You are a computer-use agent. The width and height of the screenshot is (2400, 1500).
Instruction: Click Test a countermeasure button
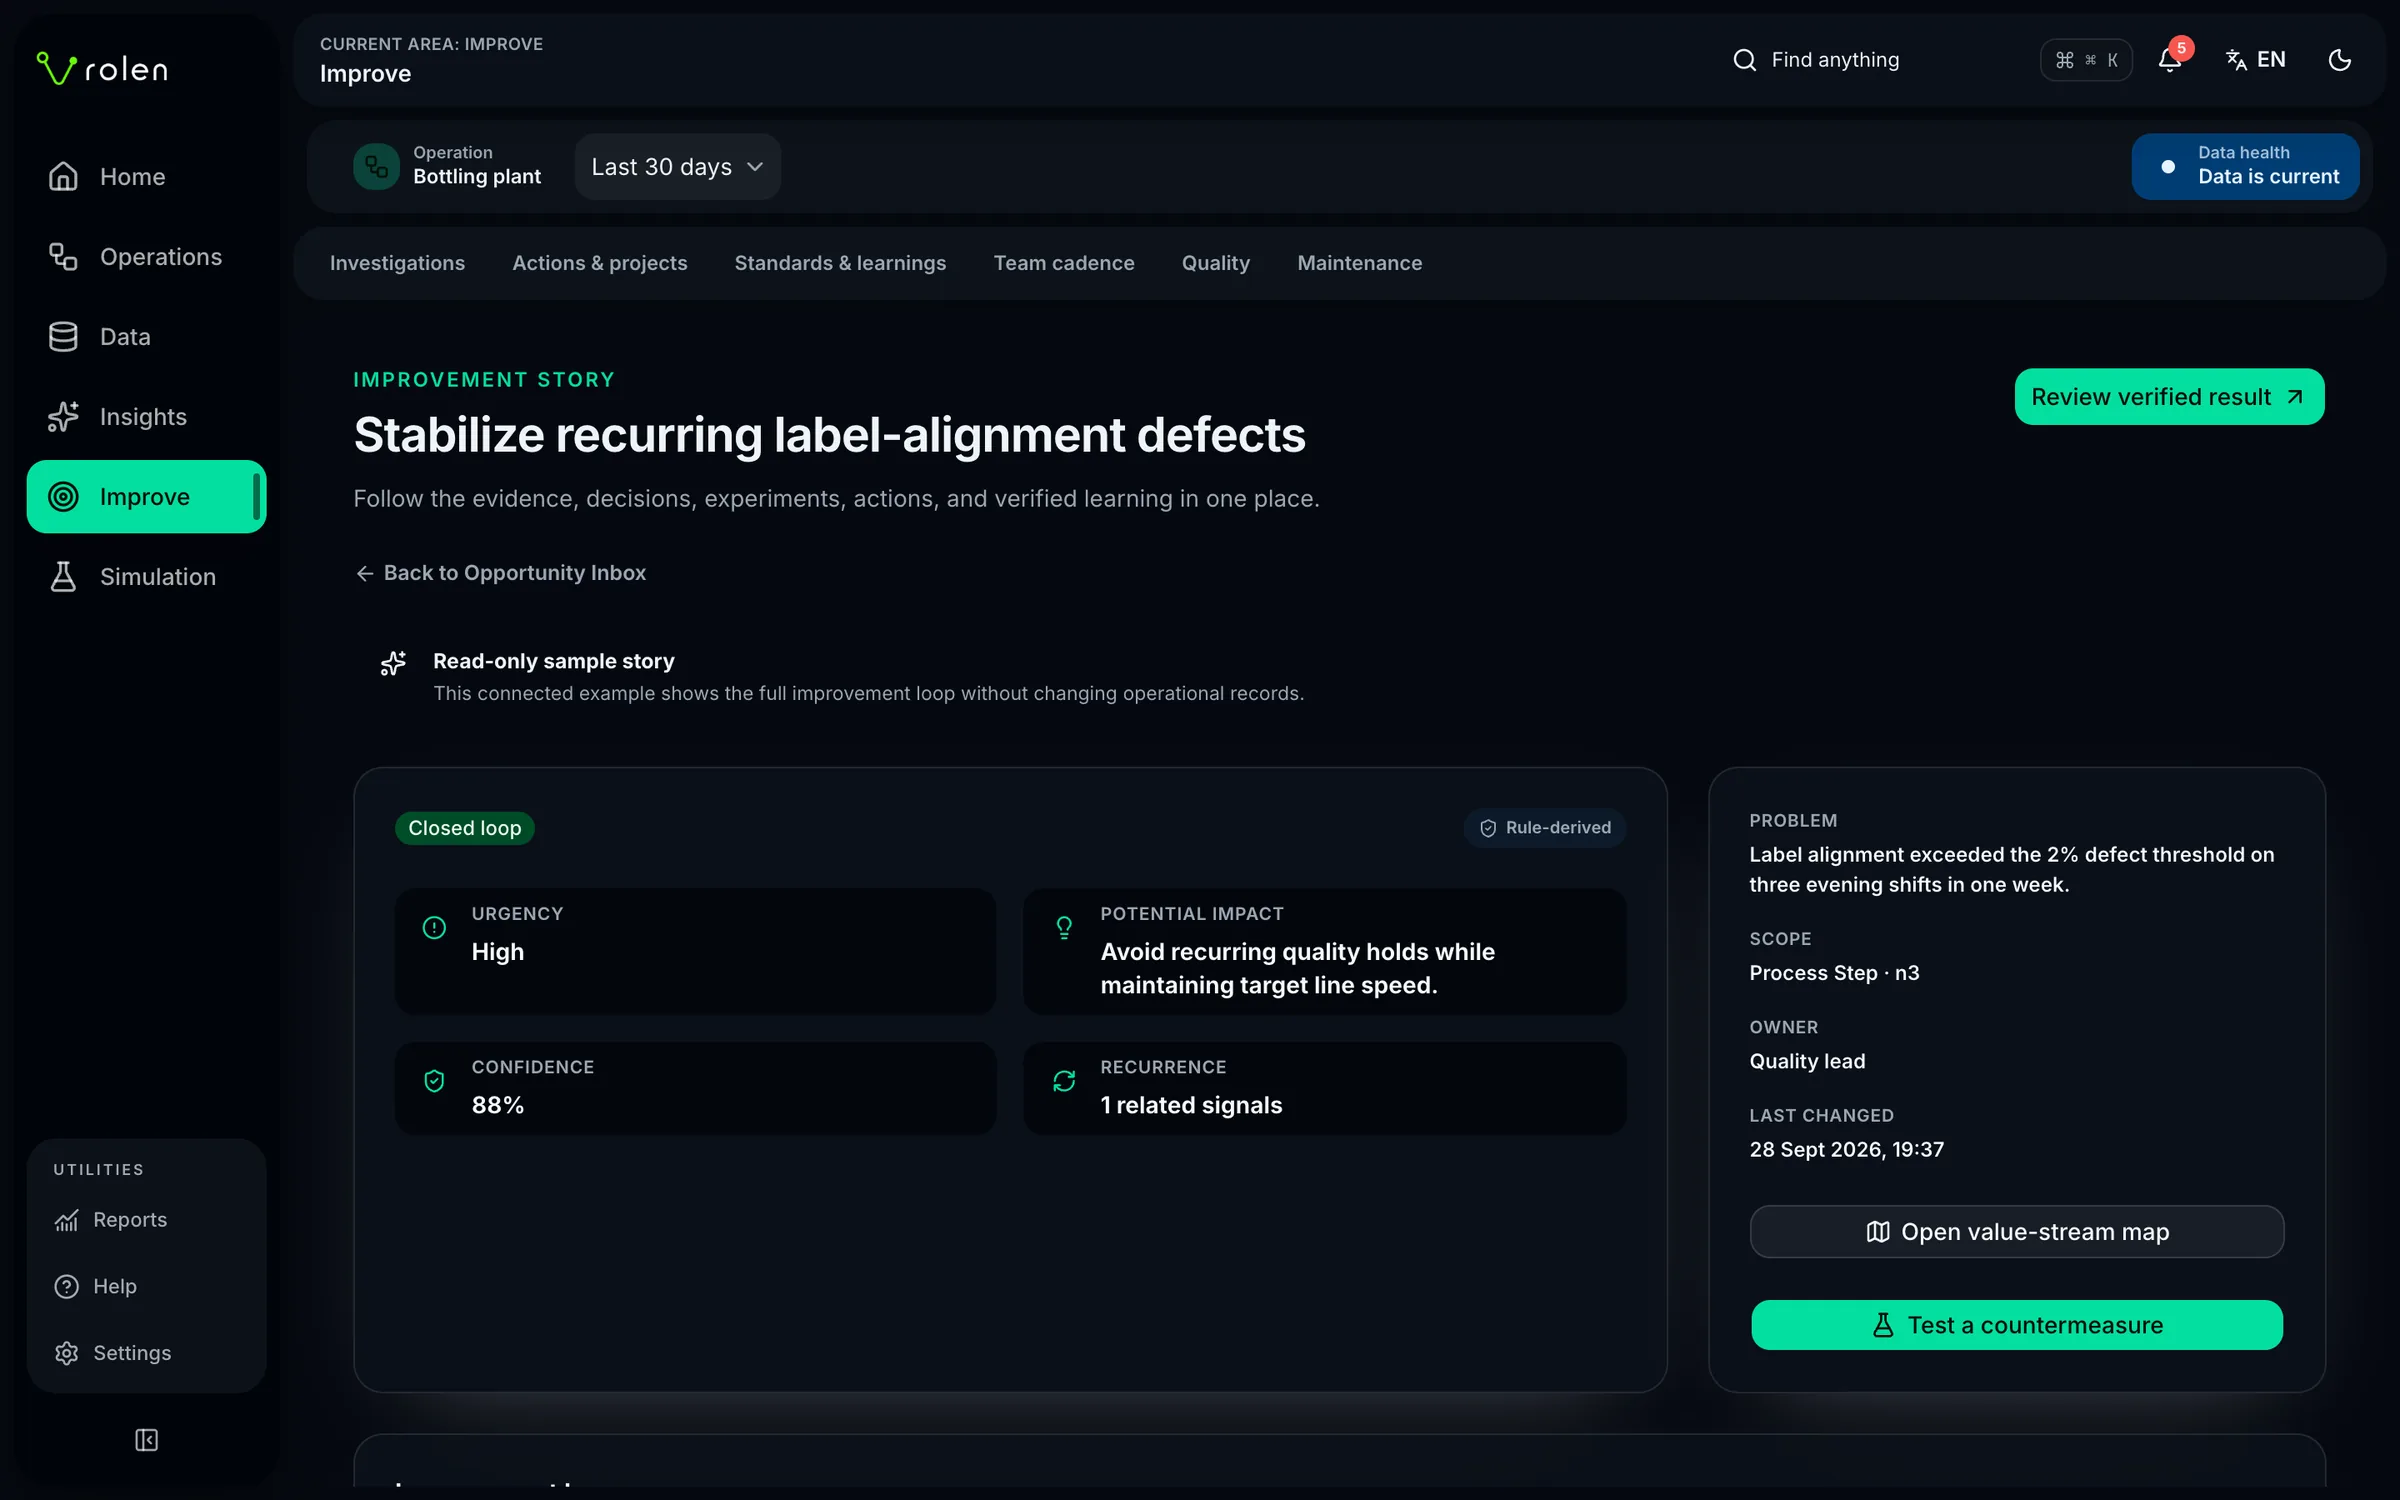(x=2016, y=1325)
